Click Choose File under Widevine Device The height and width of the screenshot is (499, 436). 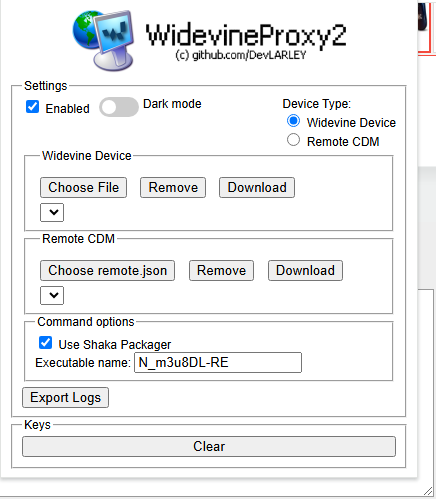(x=83, y=187)
